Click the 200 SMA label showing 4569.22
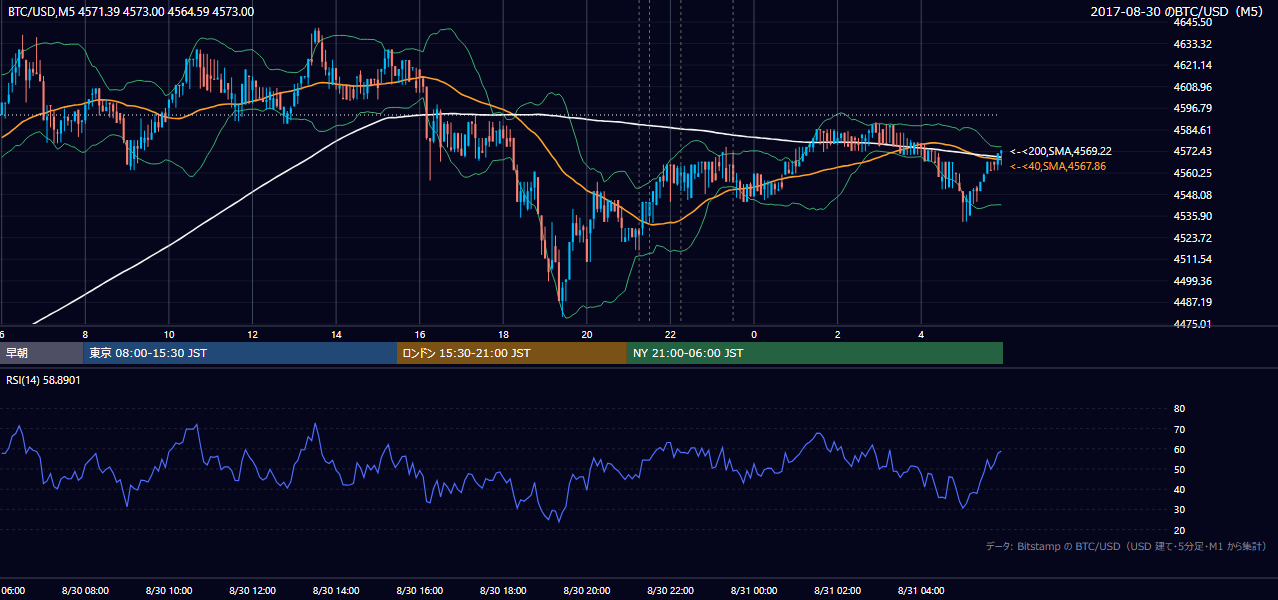 (x=1060, y=151)
